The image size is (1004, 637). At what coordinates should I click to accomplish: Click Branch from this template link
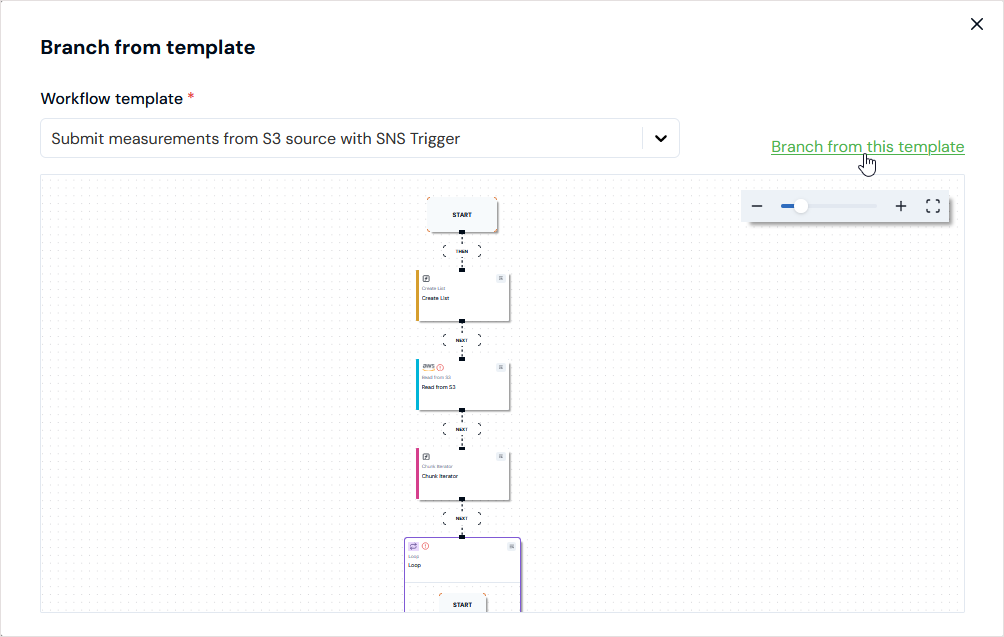(868, 147)
